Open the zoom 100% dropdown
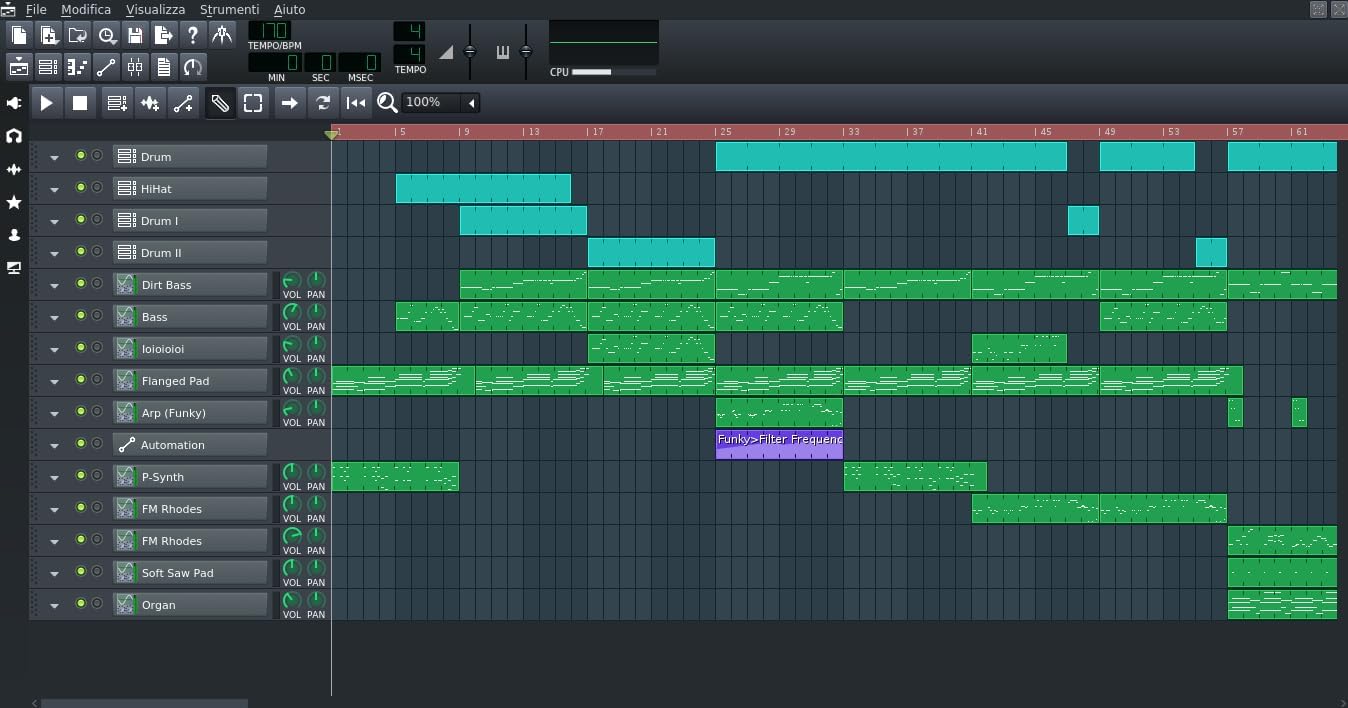This screenshot has height=708, width=1348. pyautogui.click(x=441, y=102)
